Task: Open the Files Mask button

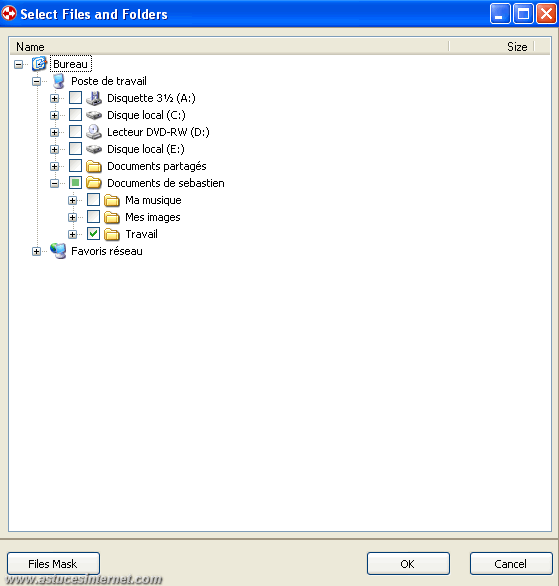Action: point(53,564)
